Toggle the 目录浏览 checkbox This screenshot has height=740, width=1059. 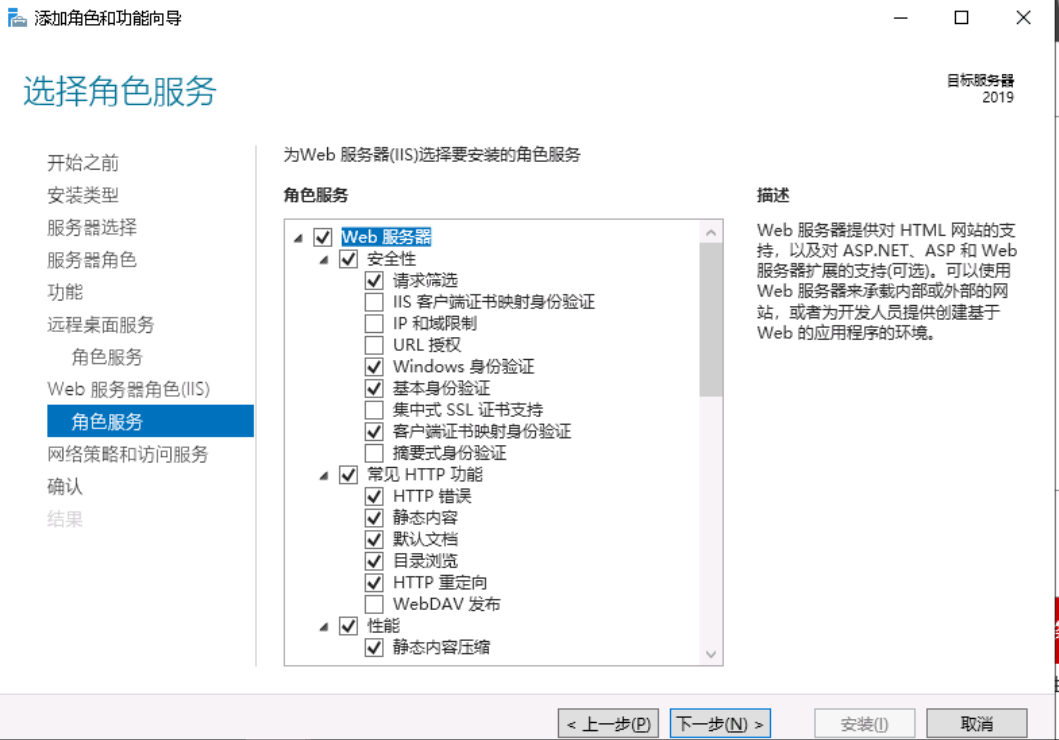(x=374, y=561)
